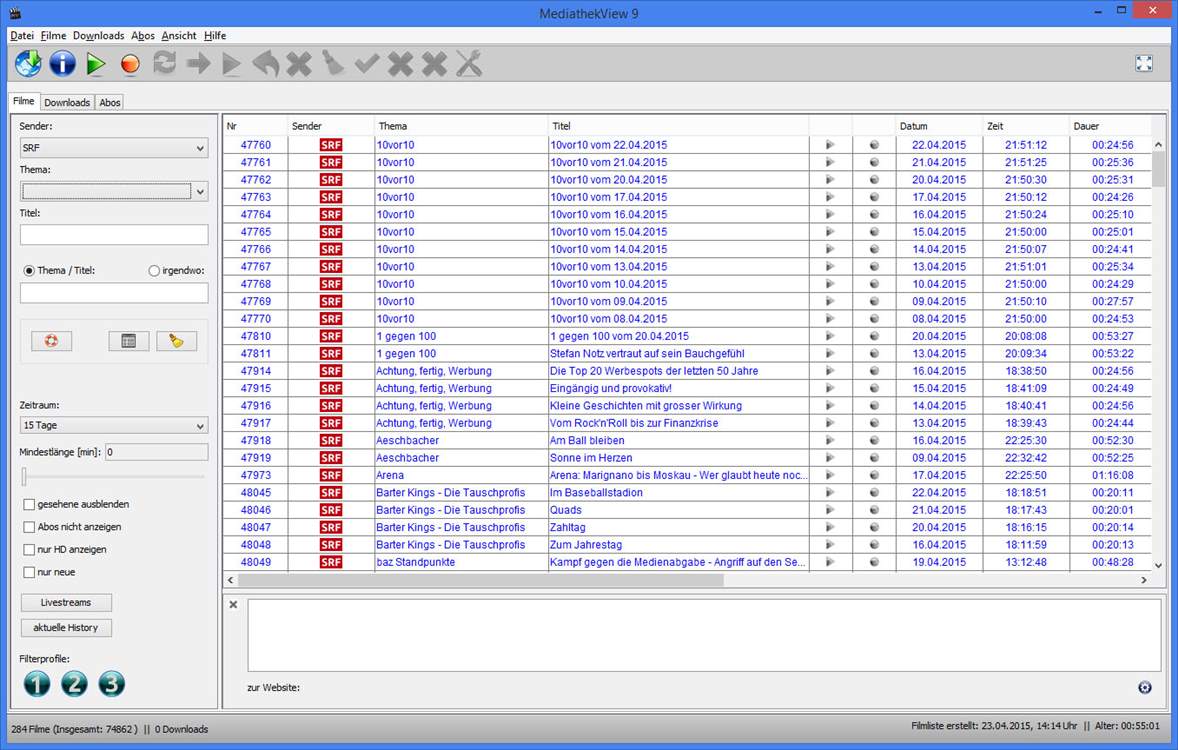Record the film 'Quads'
The width and height of the screenshot is (1178, 750).
(874, 510)
